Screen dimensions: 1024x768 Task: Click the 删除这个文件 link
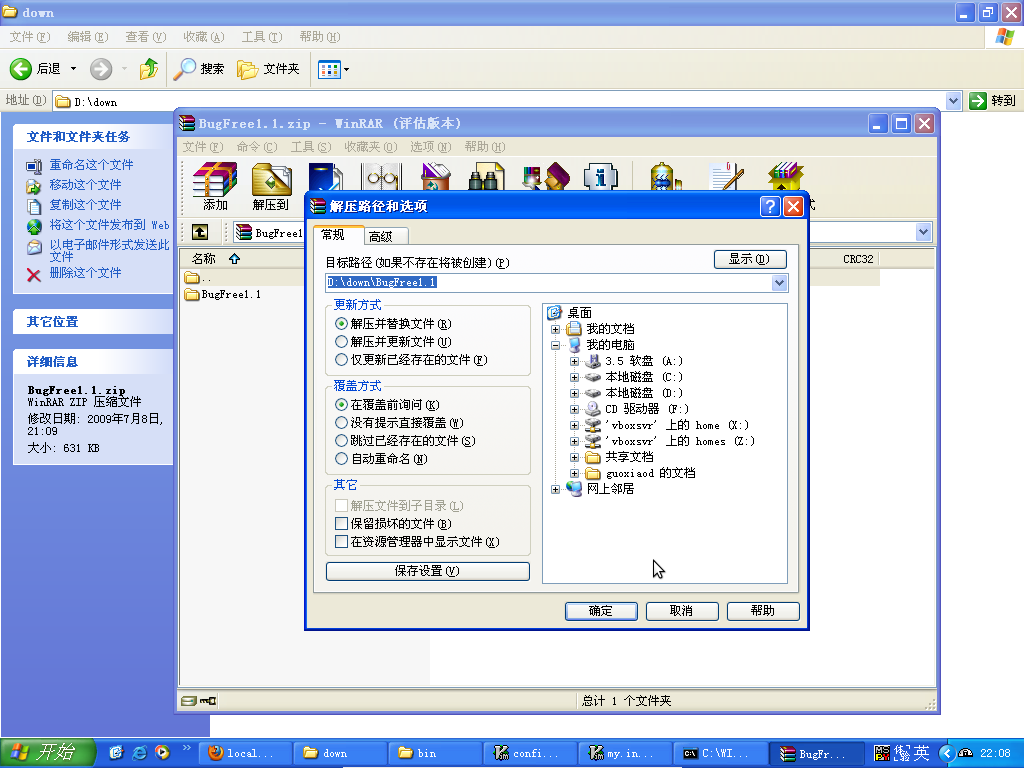tap(86, 273)
